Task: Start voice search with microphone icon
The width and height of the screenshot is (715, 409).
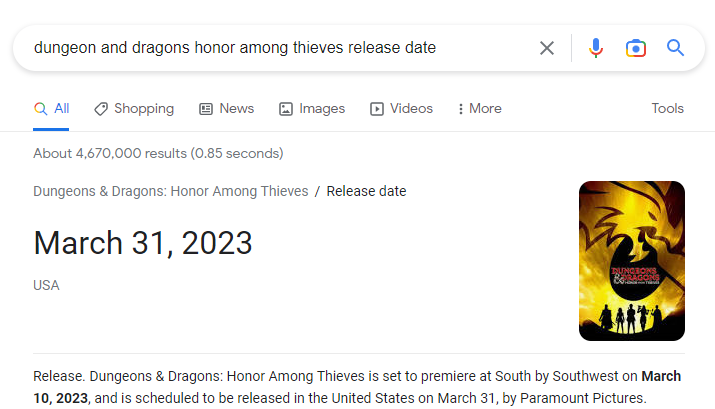Action: point(596,48)
